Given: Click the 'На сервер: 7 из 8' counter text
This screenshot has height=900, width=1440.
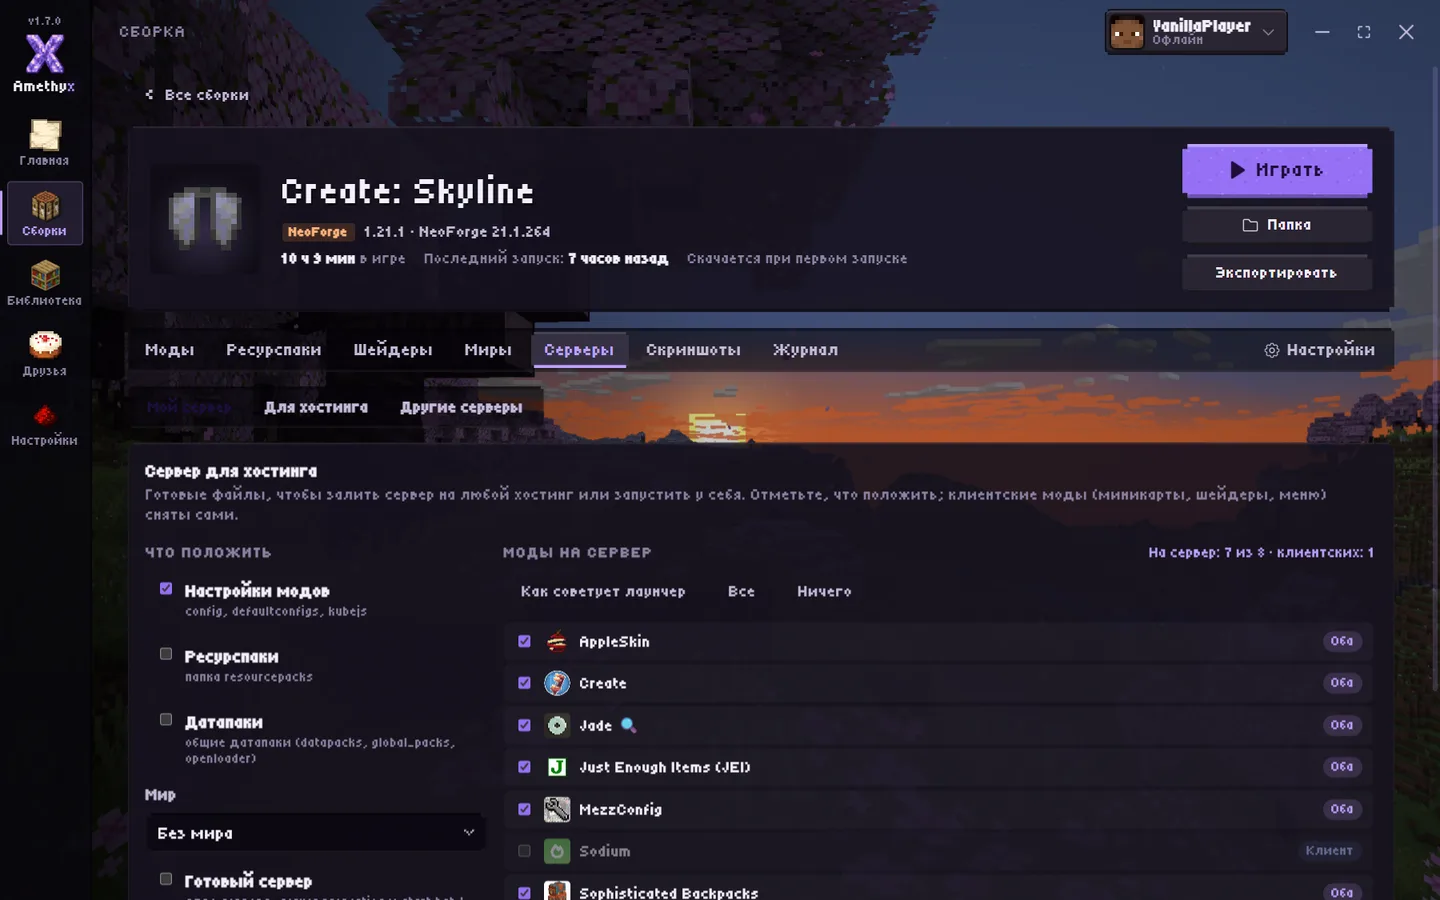Looking at the screenshot, I should click(x=1261, y=553).
